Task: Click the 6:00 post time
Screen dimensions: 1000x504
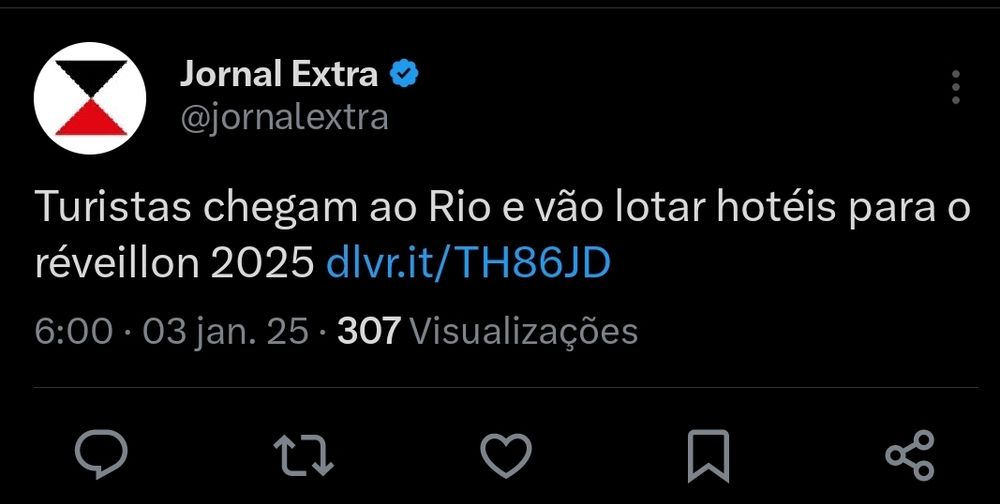Action: pyautogui.click(x=73, y=331)
